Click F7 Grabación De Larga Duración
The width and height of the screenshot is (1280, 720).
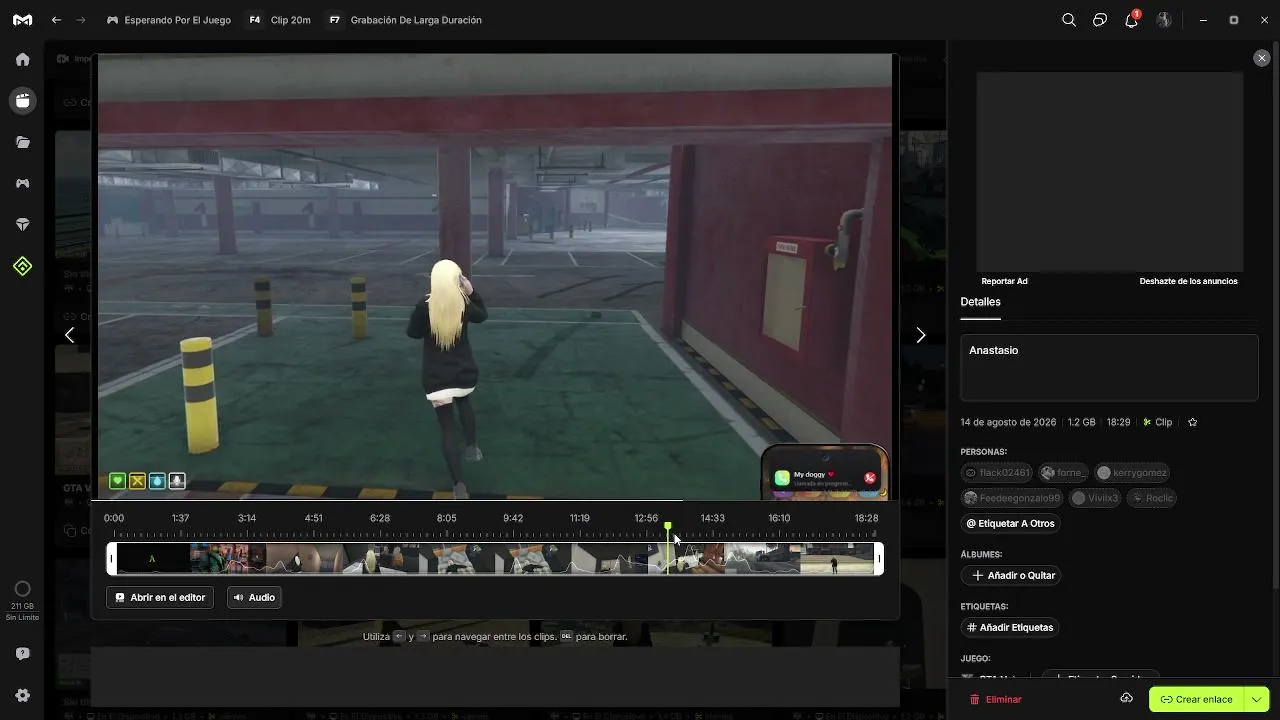pos(405,20)
